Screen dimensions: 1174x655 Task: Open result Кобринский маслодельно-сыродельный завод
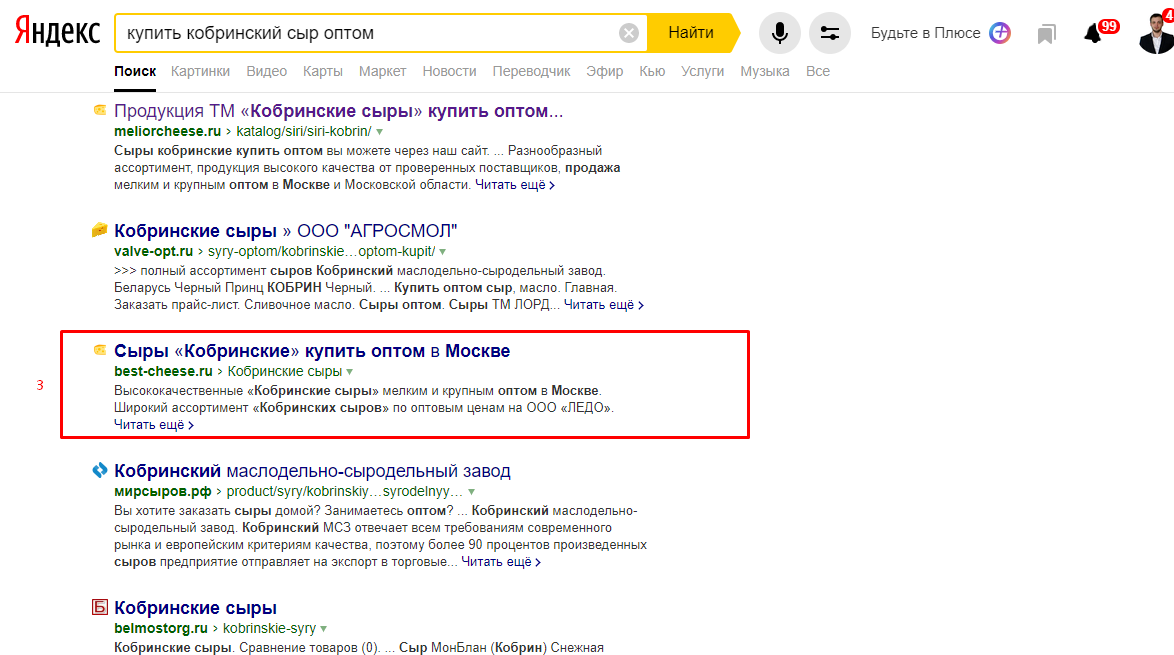pos(312,471)
